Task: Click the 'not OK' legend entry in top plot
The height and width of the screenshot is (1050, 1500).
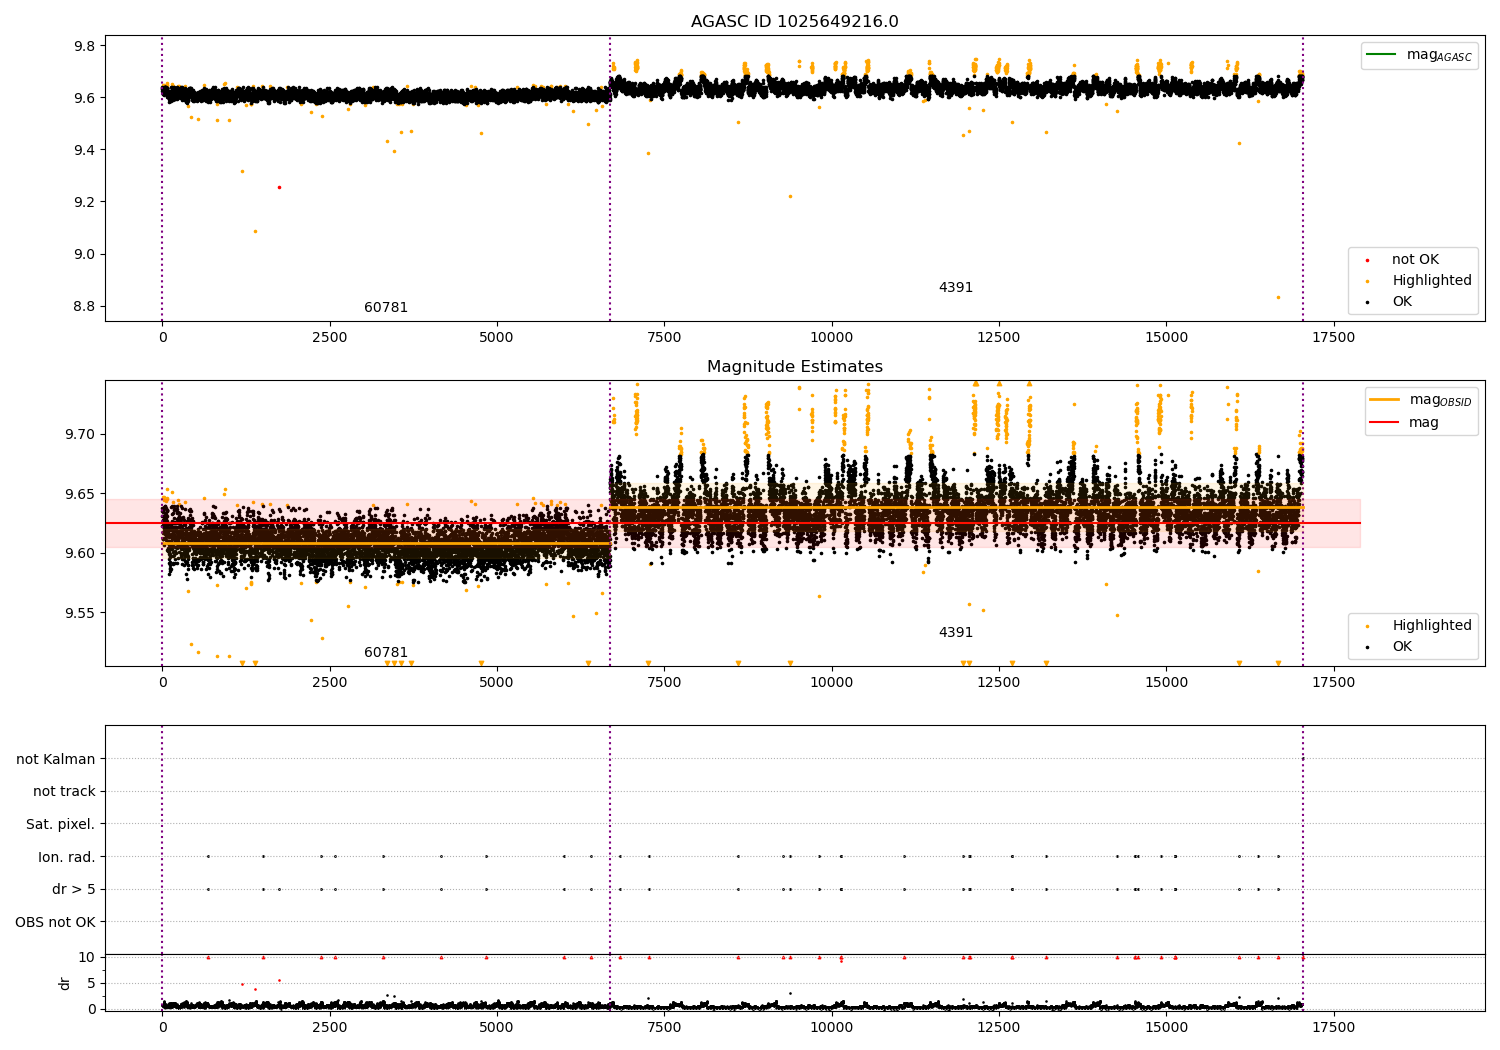Action: tap(1415, 260)
